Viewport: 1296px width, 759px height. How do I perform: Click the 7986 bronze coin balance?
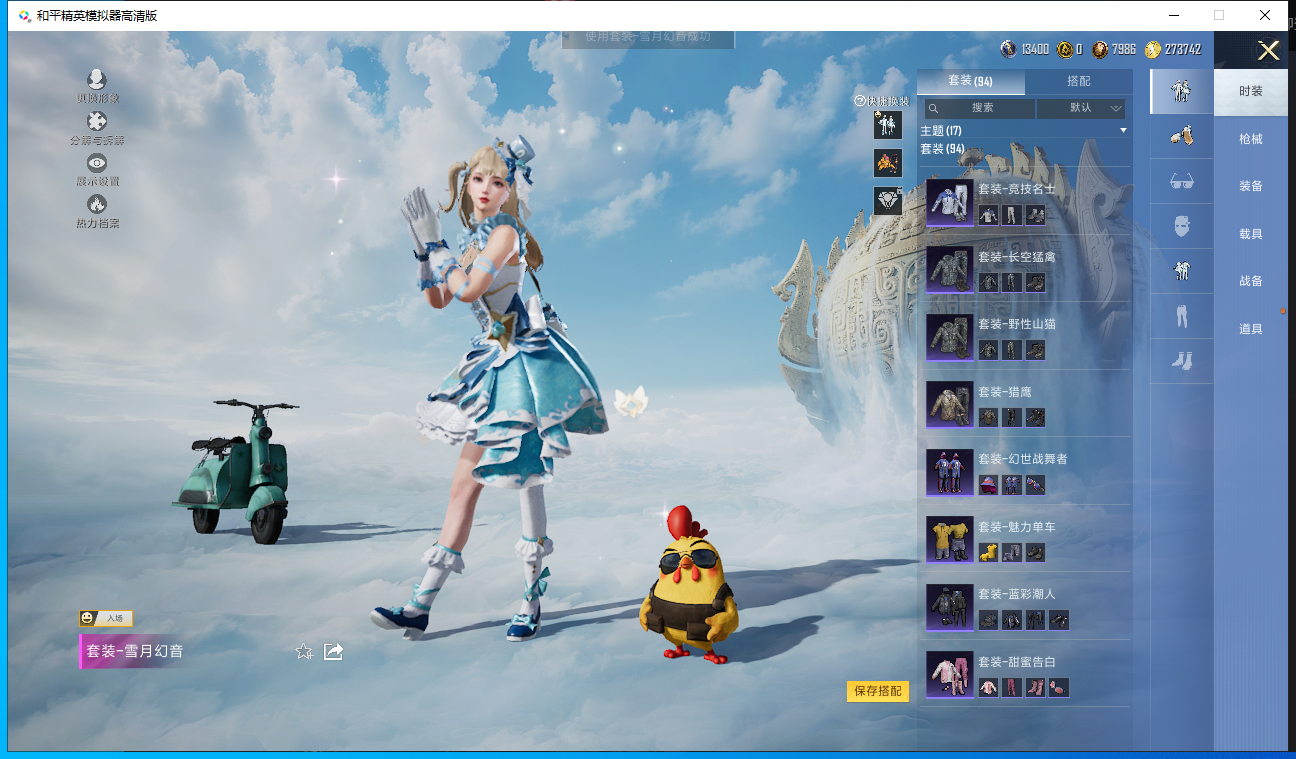(x=1114, y=49)
